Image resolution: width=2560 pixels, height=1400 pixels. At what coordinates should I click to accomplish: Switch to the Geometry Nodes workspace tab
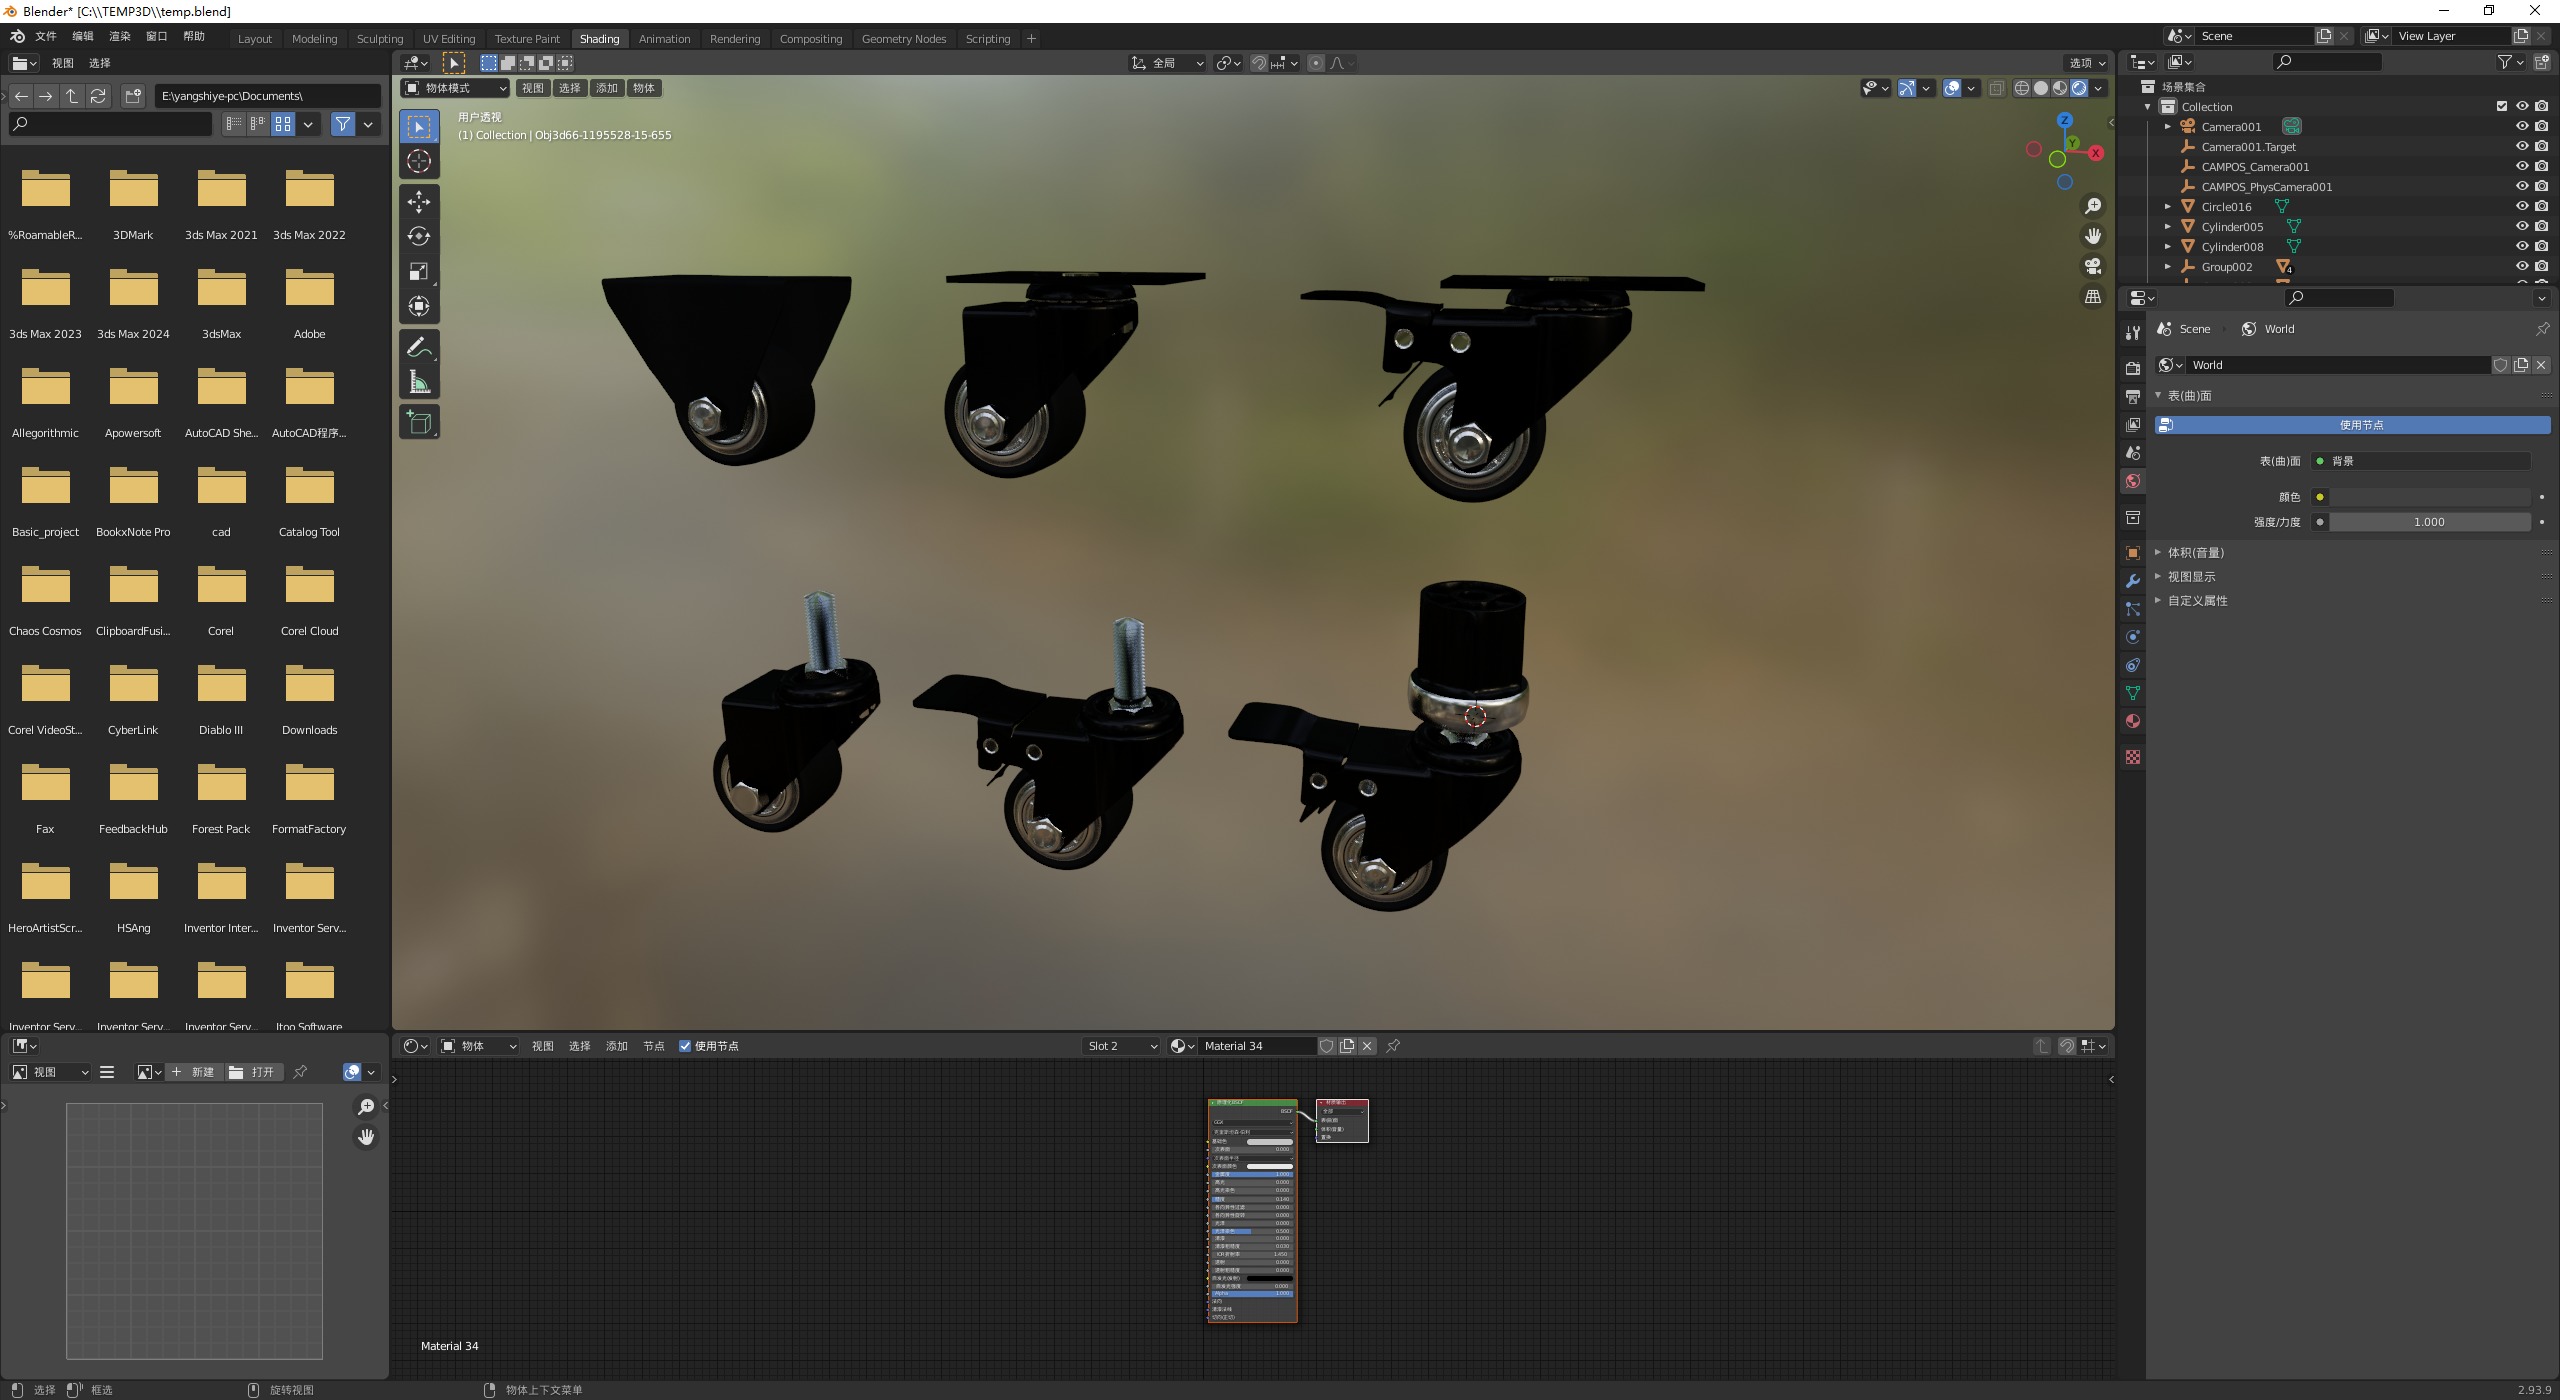903,39
